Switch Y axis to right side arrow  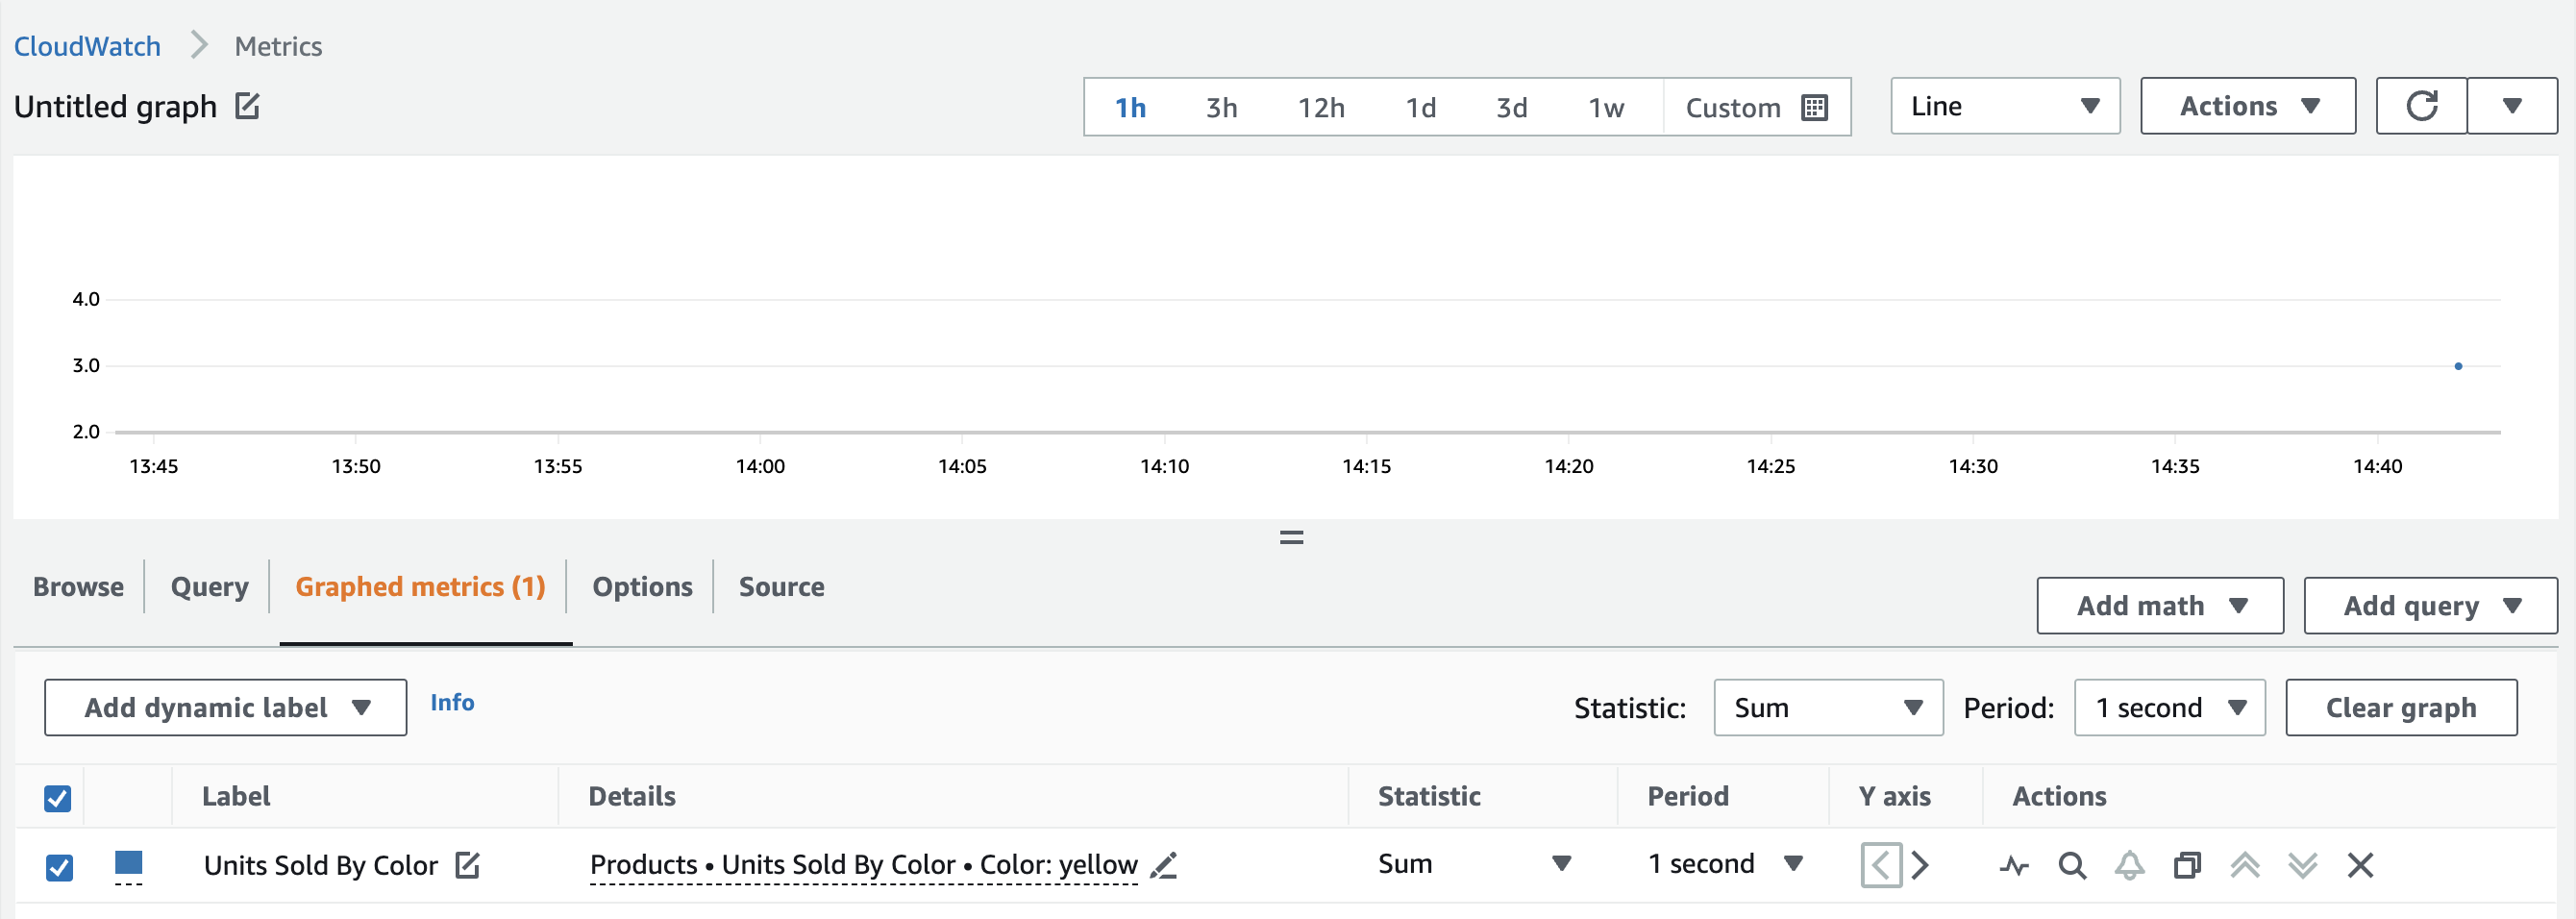tap(1920, 865)
